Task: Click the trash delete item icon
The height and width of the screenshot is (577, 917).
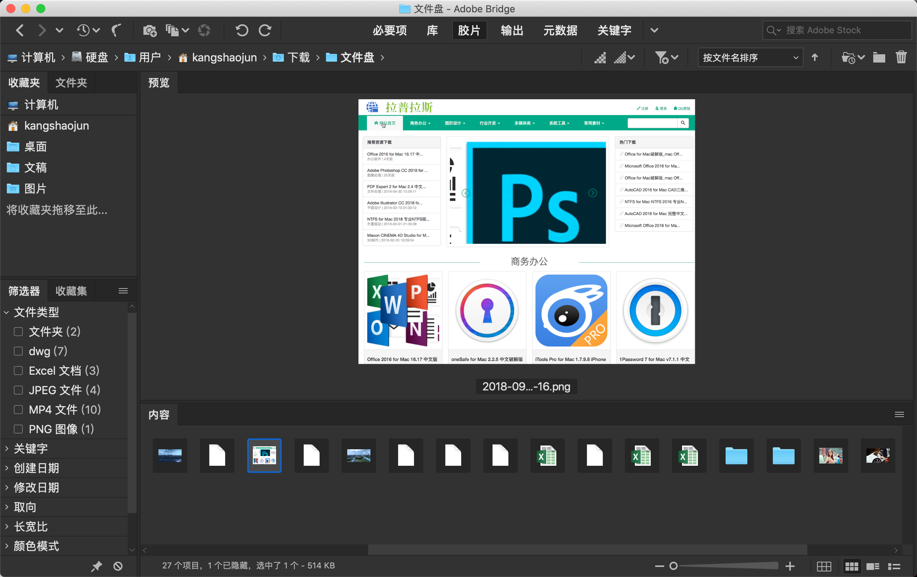Action: click(901, 58)
